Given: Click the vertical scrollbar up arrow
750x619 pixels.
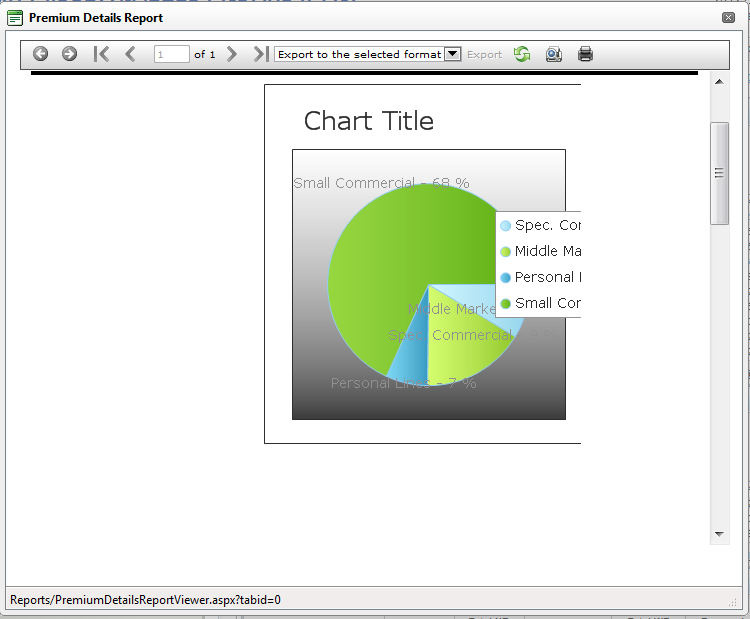Looking at the screenshot, I should (x=719, y=82).
